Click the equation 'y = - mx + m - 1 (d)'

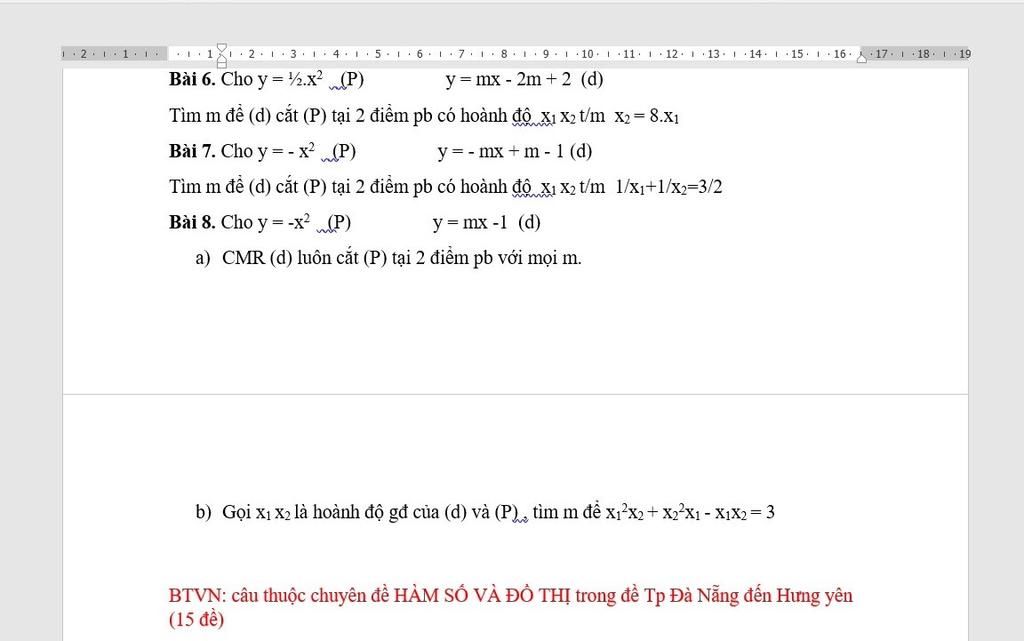pyautogui.click(x=515, y=151)
